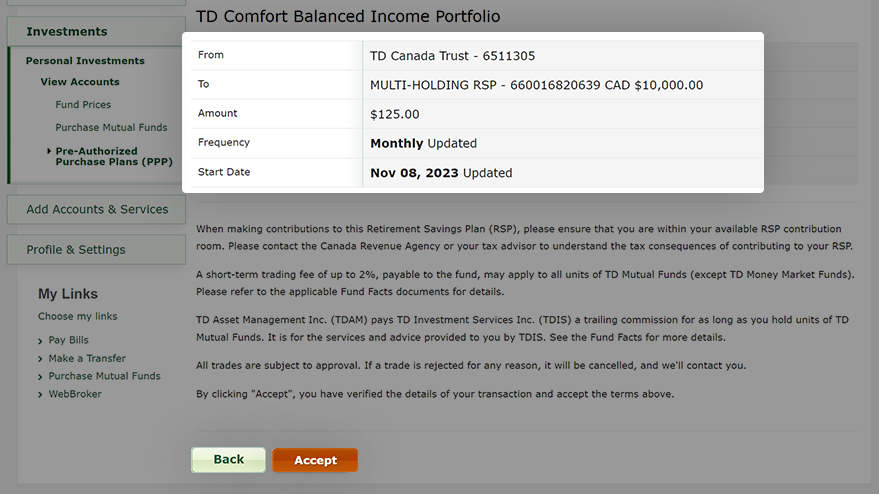This screenshot has width=879, height=494.
Task: Click the 'Amount' row label
Action: pyautogui.click(x=218, y=113)
